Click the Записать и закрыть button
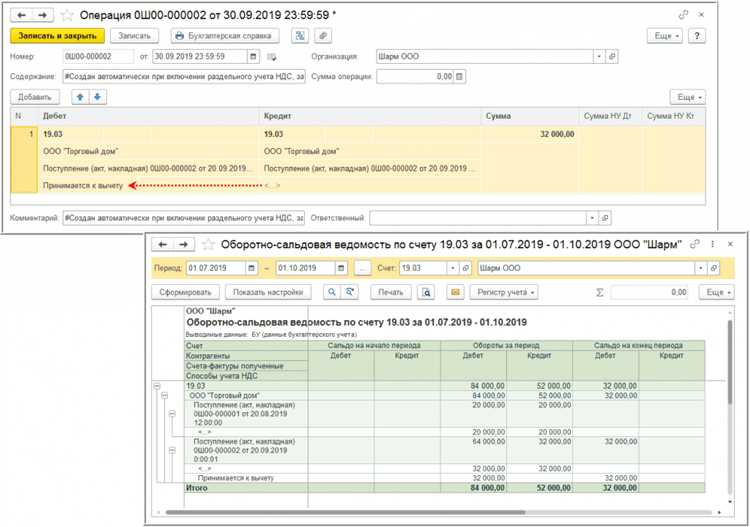This screenshot has height=527, width=750. click(57, 36)
